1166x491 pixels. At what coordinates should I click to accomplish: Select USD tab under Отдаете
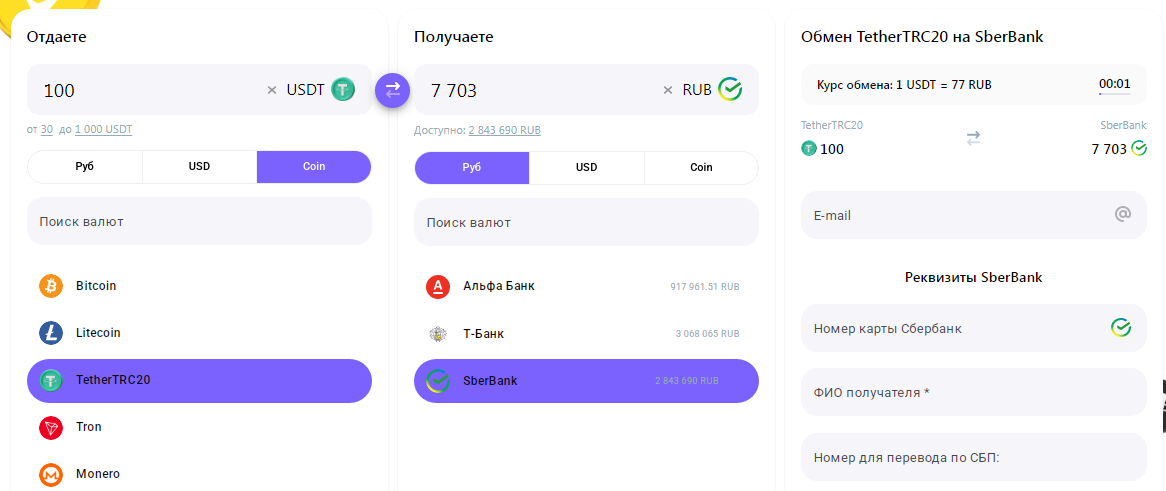199,167
